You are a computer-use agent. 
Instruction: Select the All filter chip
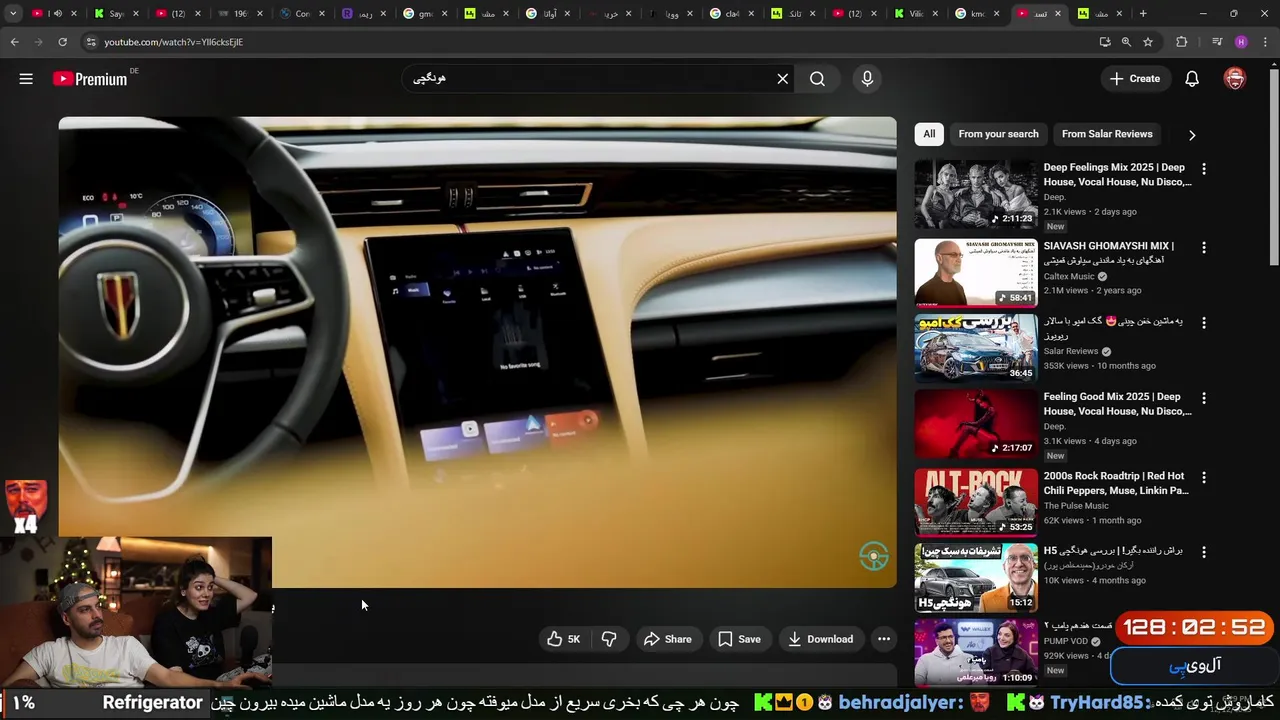point(929,134)
